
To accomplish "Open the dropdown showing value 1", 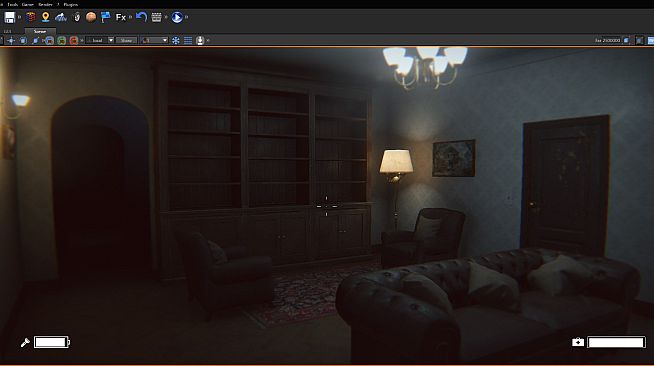I will pos(154,40).
